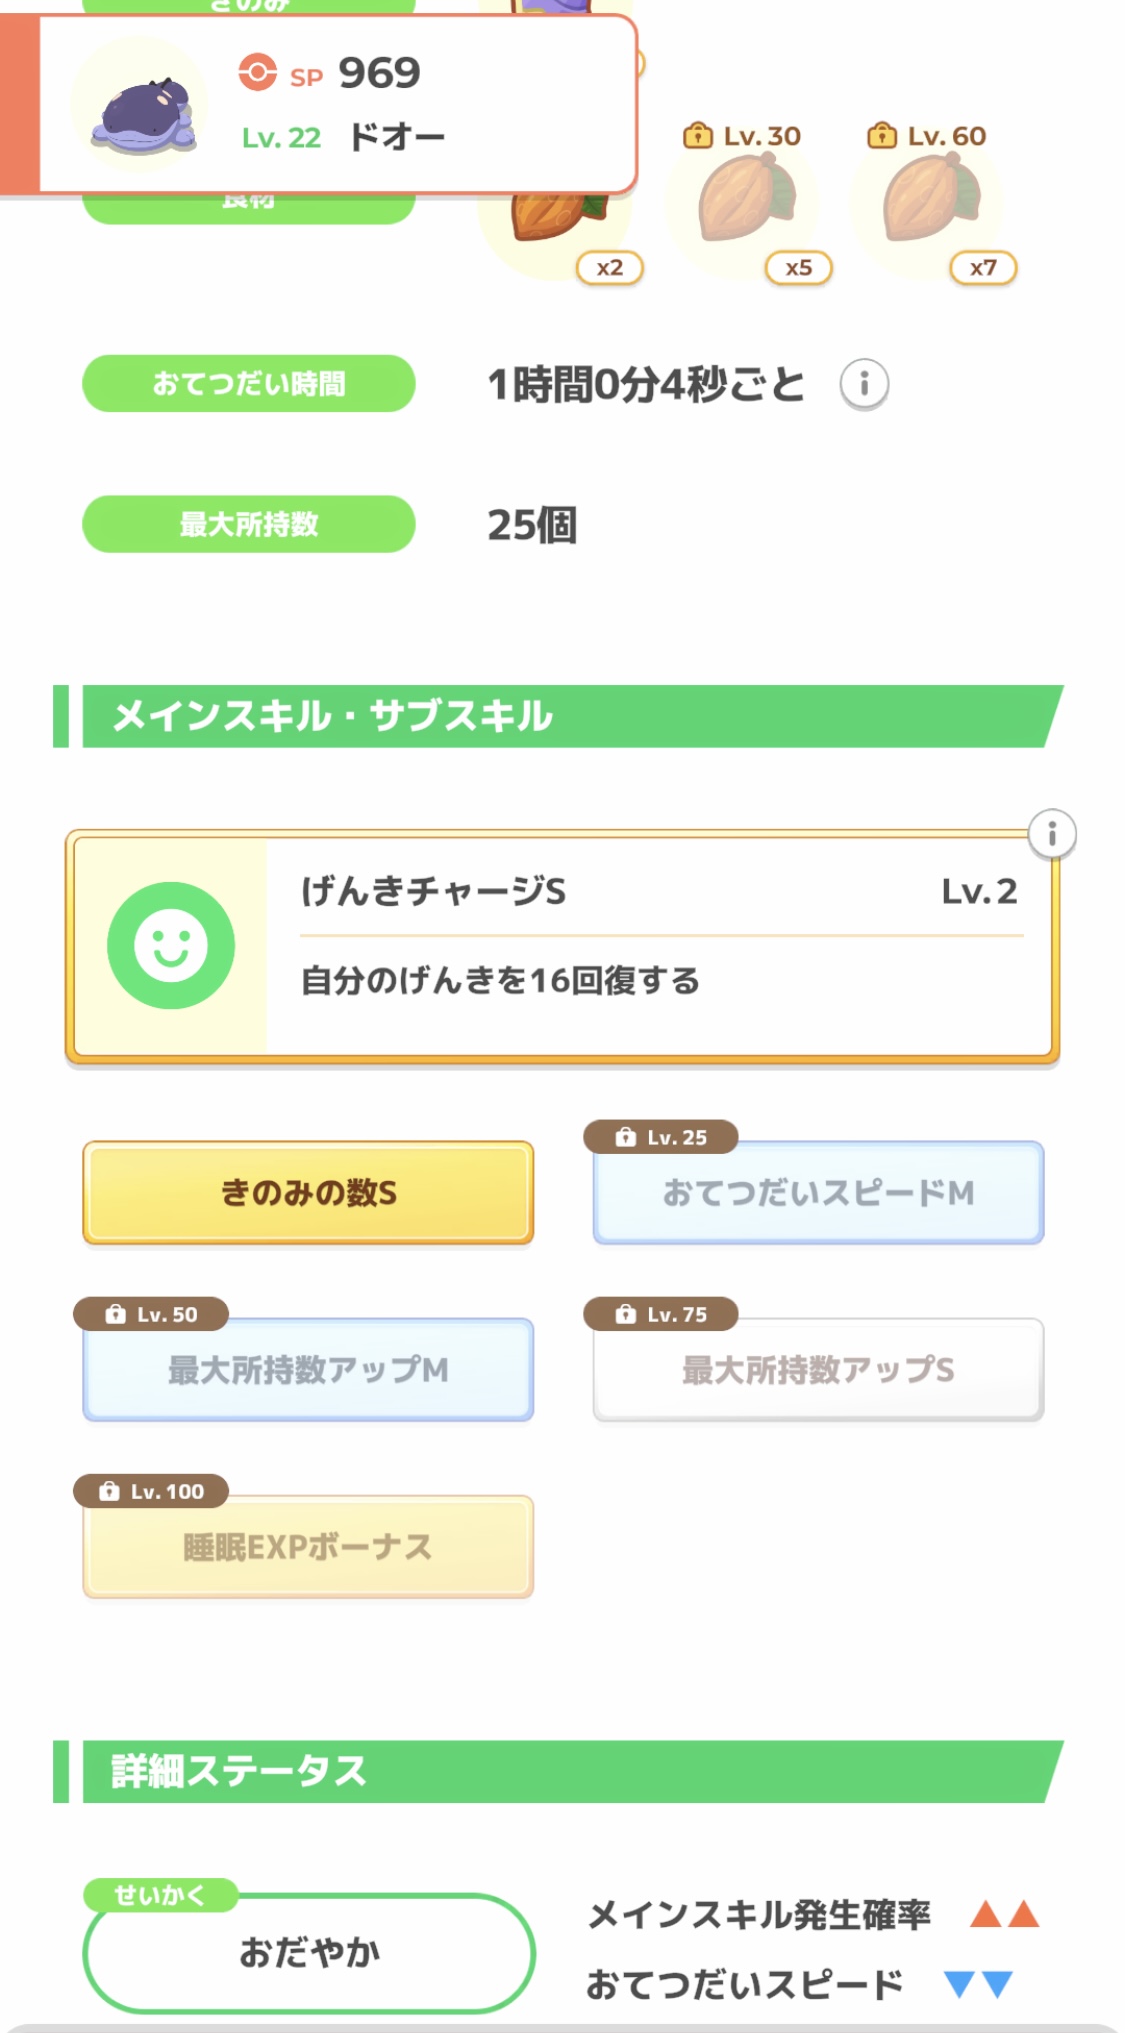Tap the x2 berry count badge

coord(610,268)
